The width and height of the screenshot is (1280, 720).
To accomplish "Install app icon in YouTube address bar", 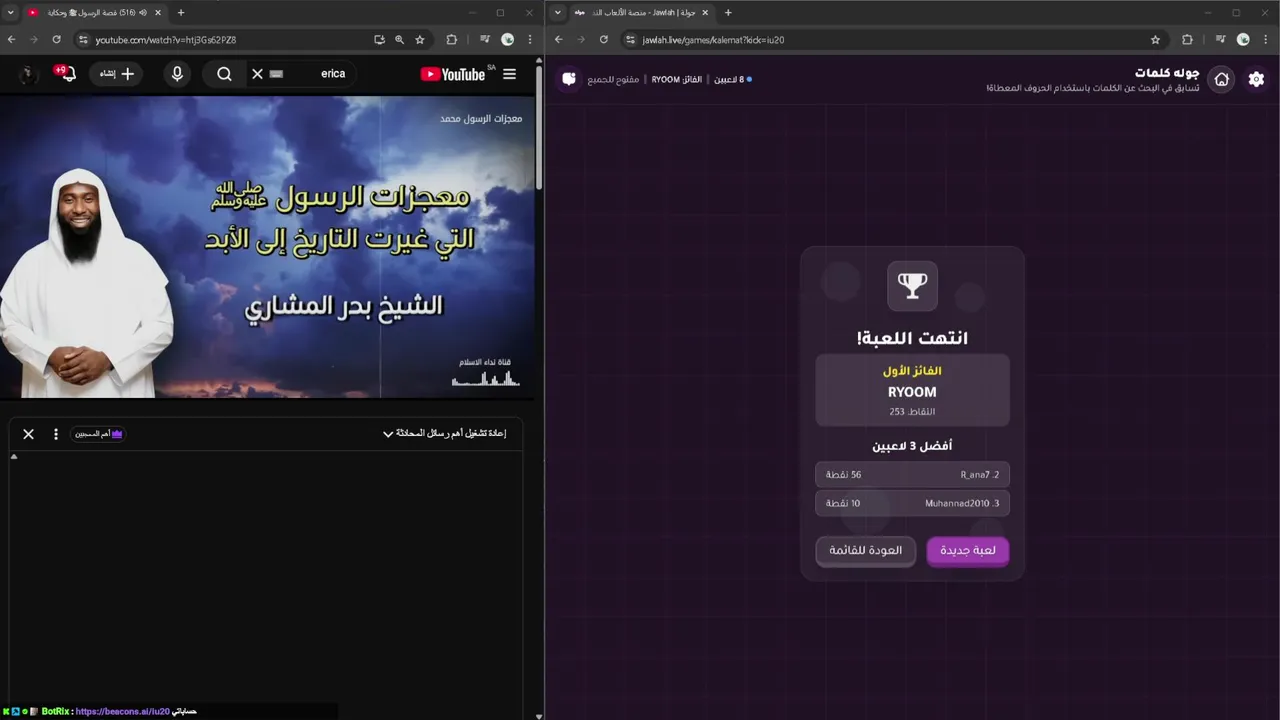I will point(379,40).
